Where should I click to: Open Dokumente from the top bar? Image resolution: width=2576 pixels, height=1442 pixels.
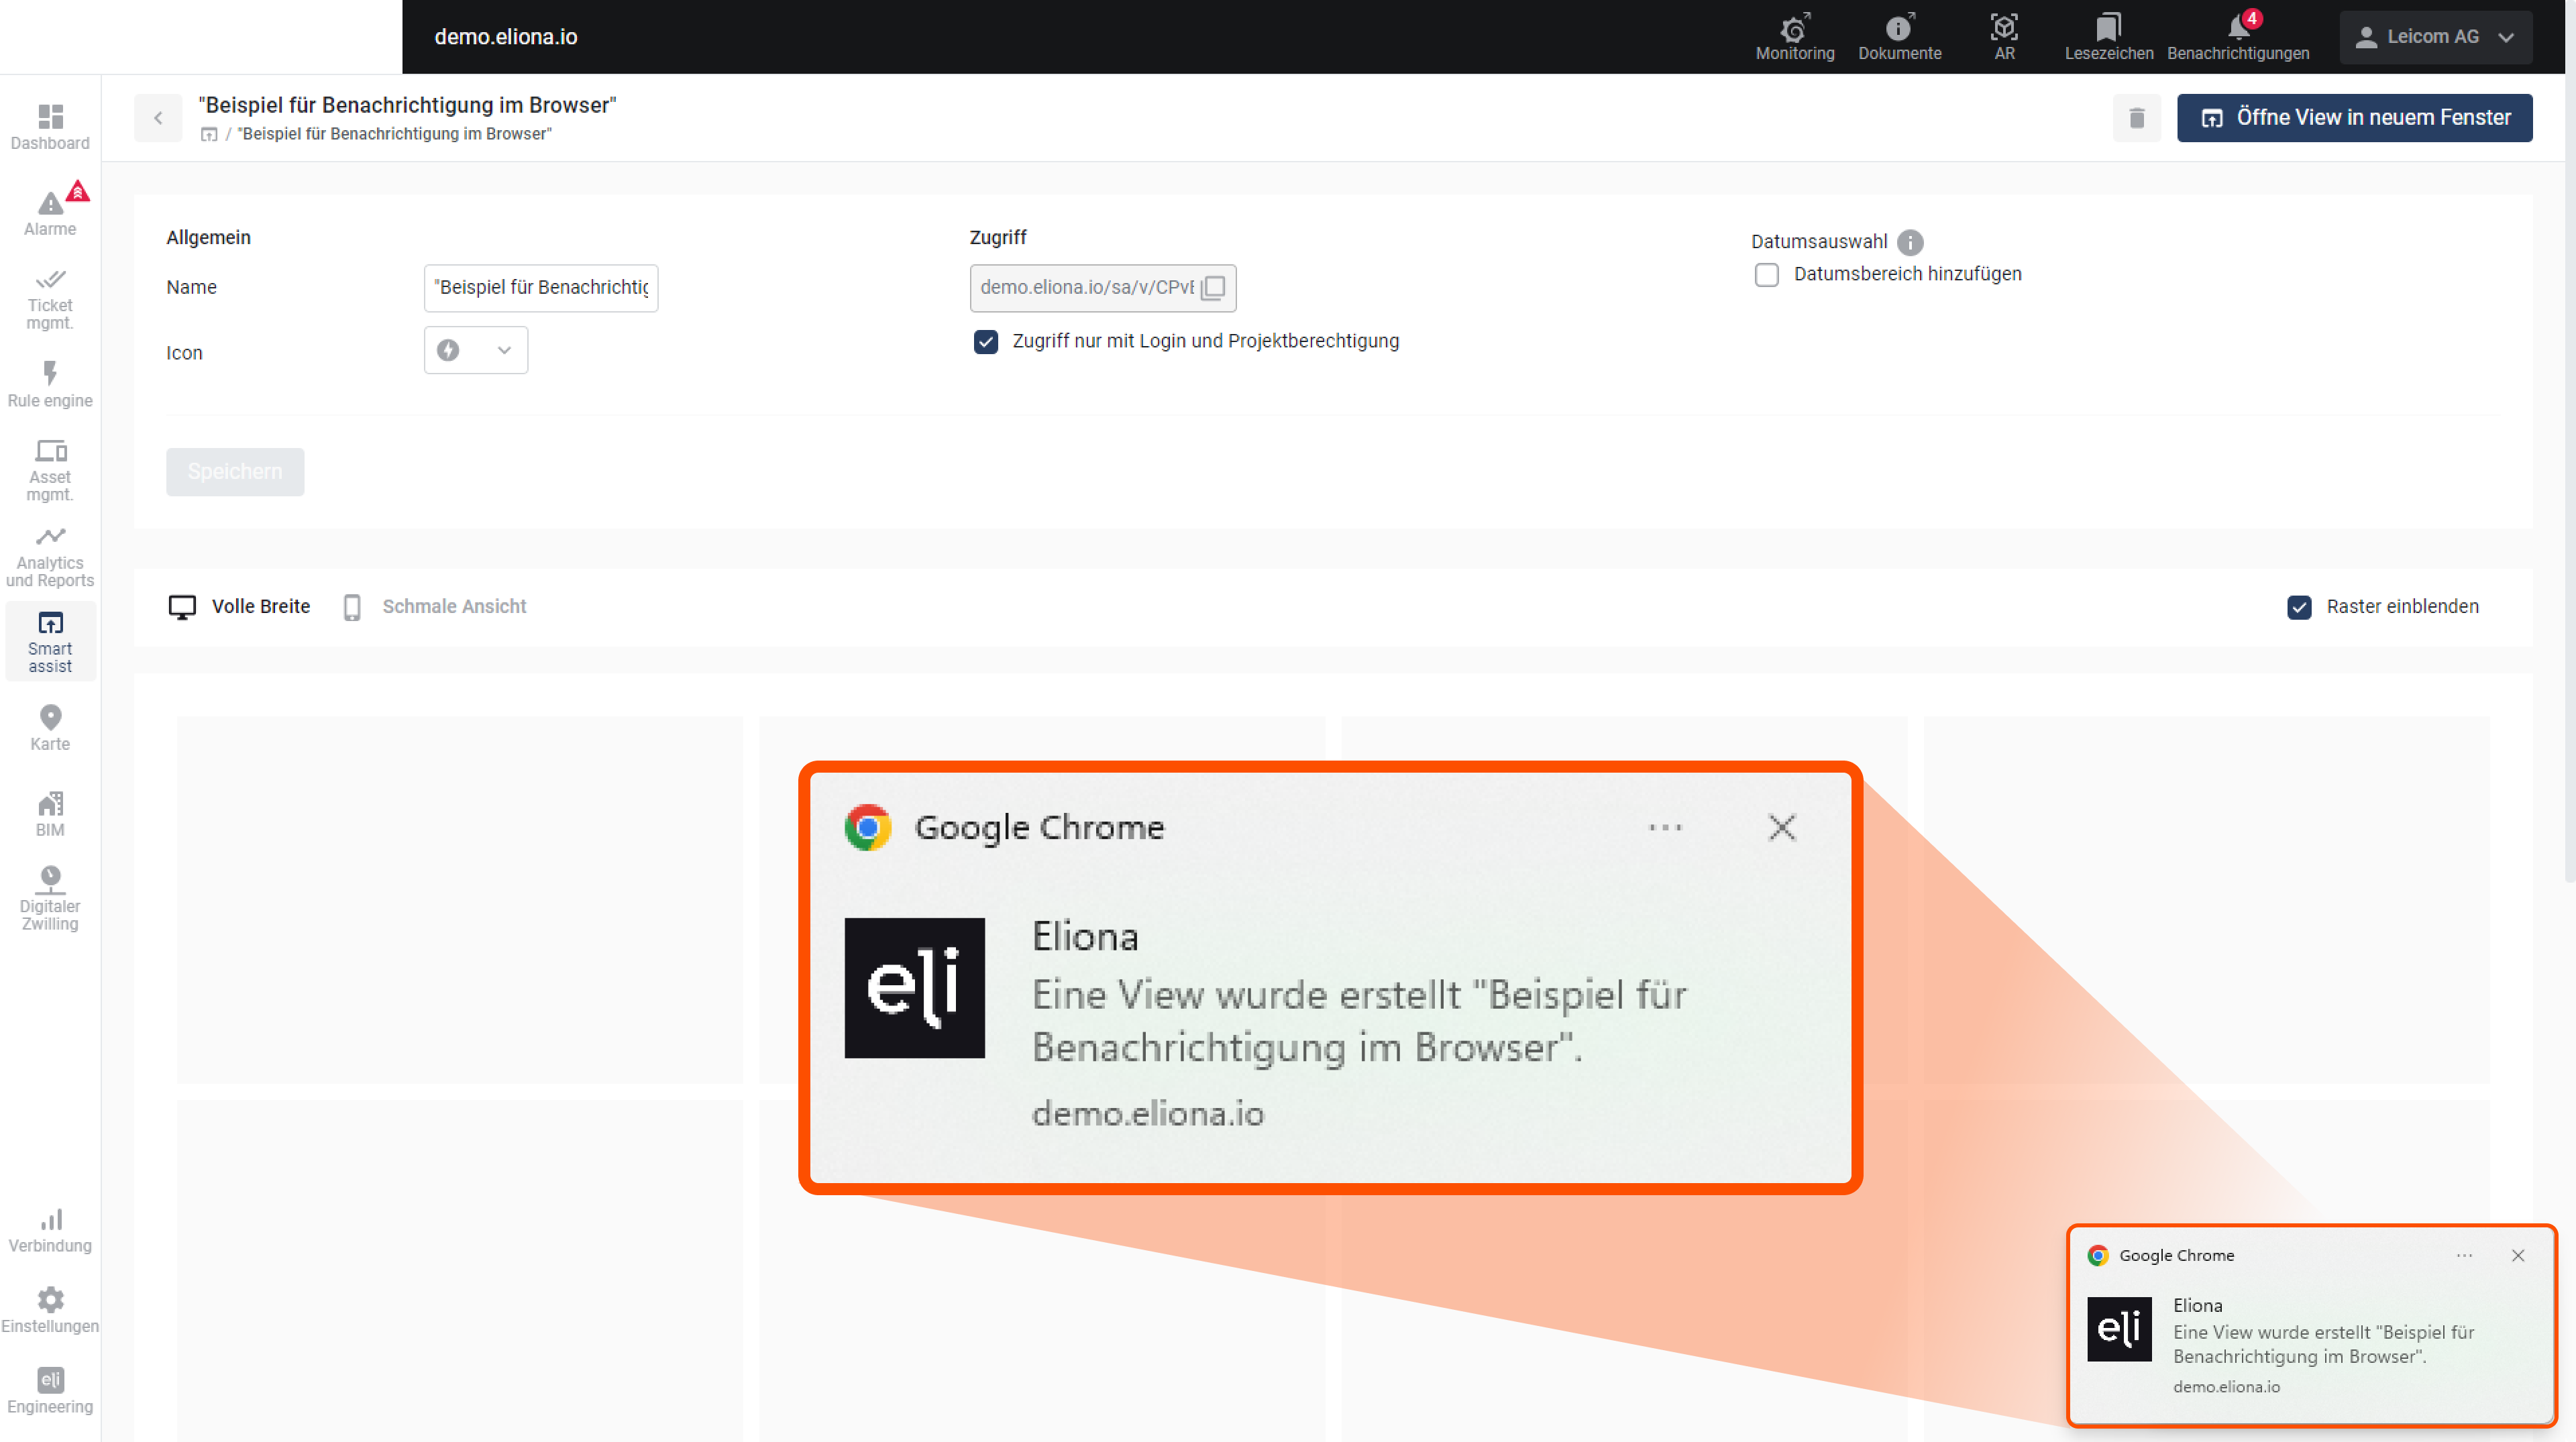point(1899,37)
